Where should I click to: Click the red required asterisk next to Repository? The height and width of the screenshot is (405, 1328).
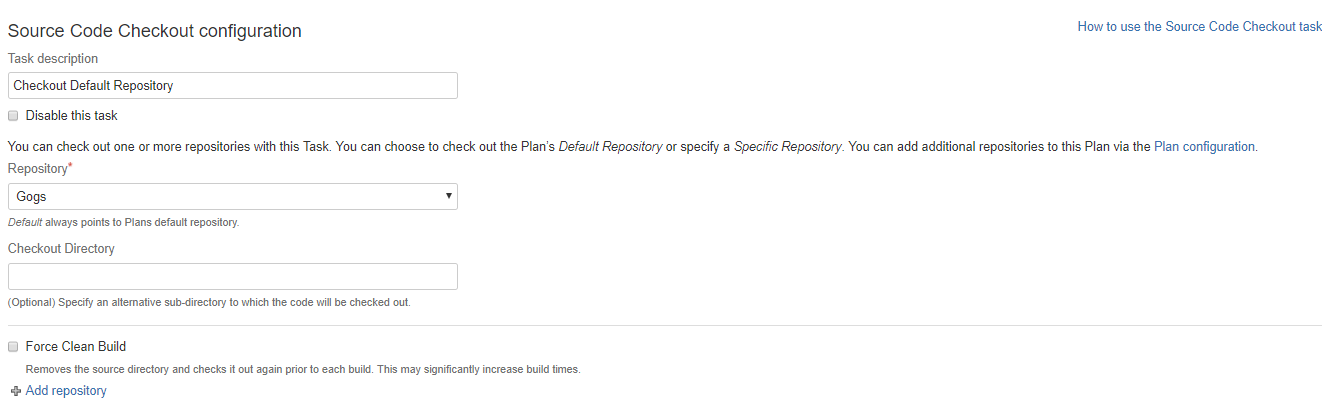pyautogui.click(x=70, y=167)
